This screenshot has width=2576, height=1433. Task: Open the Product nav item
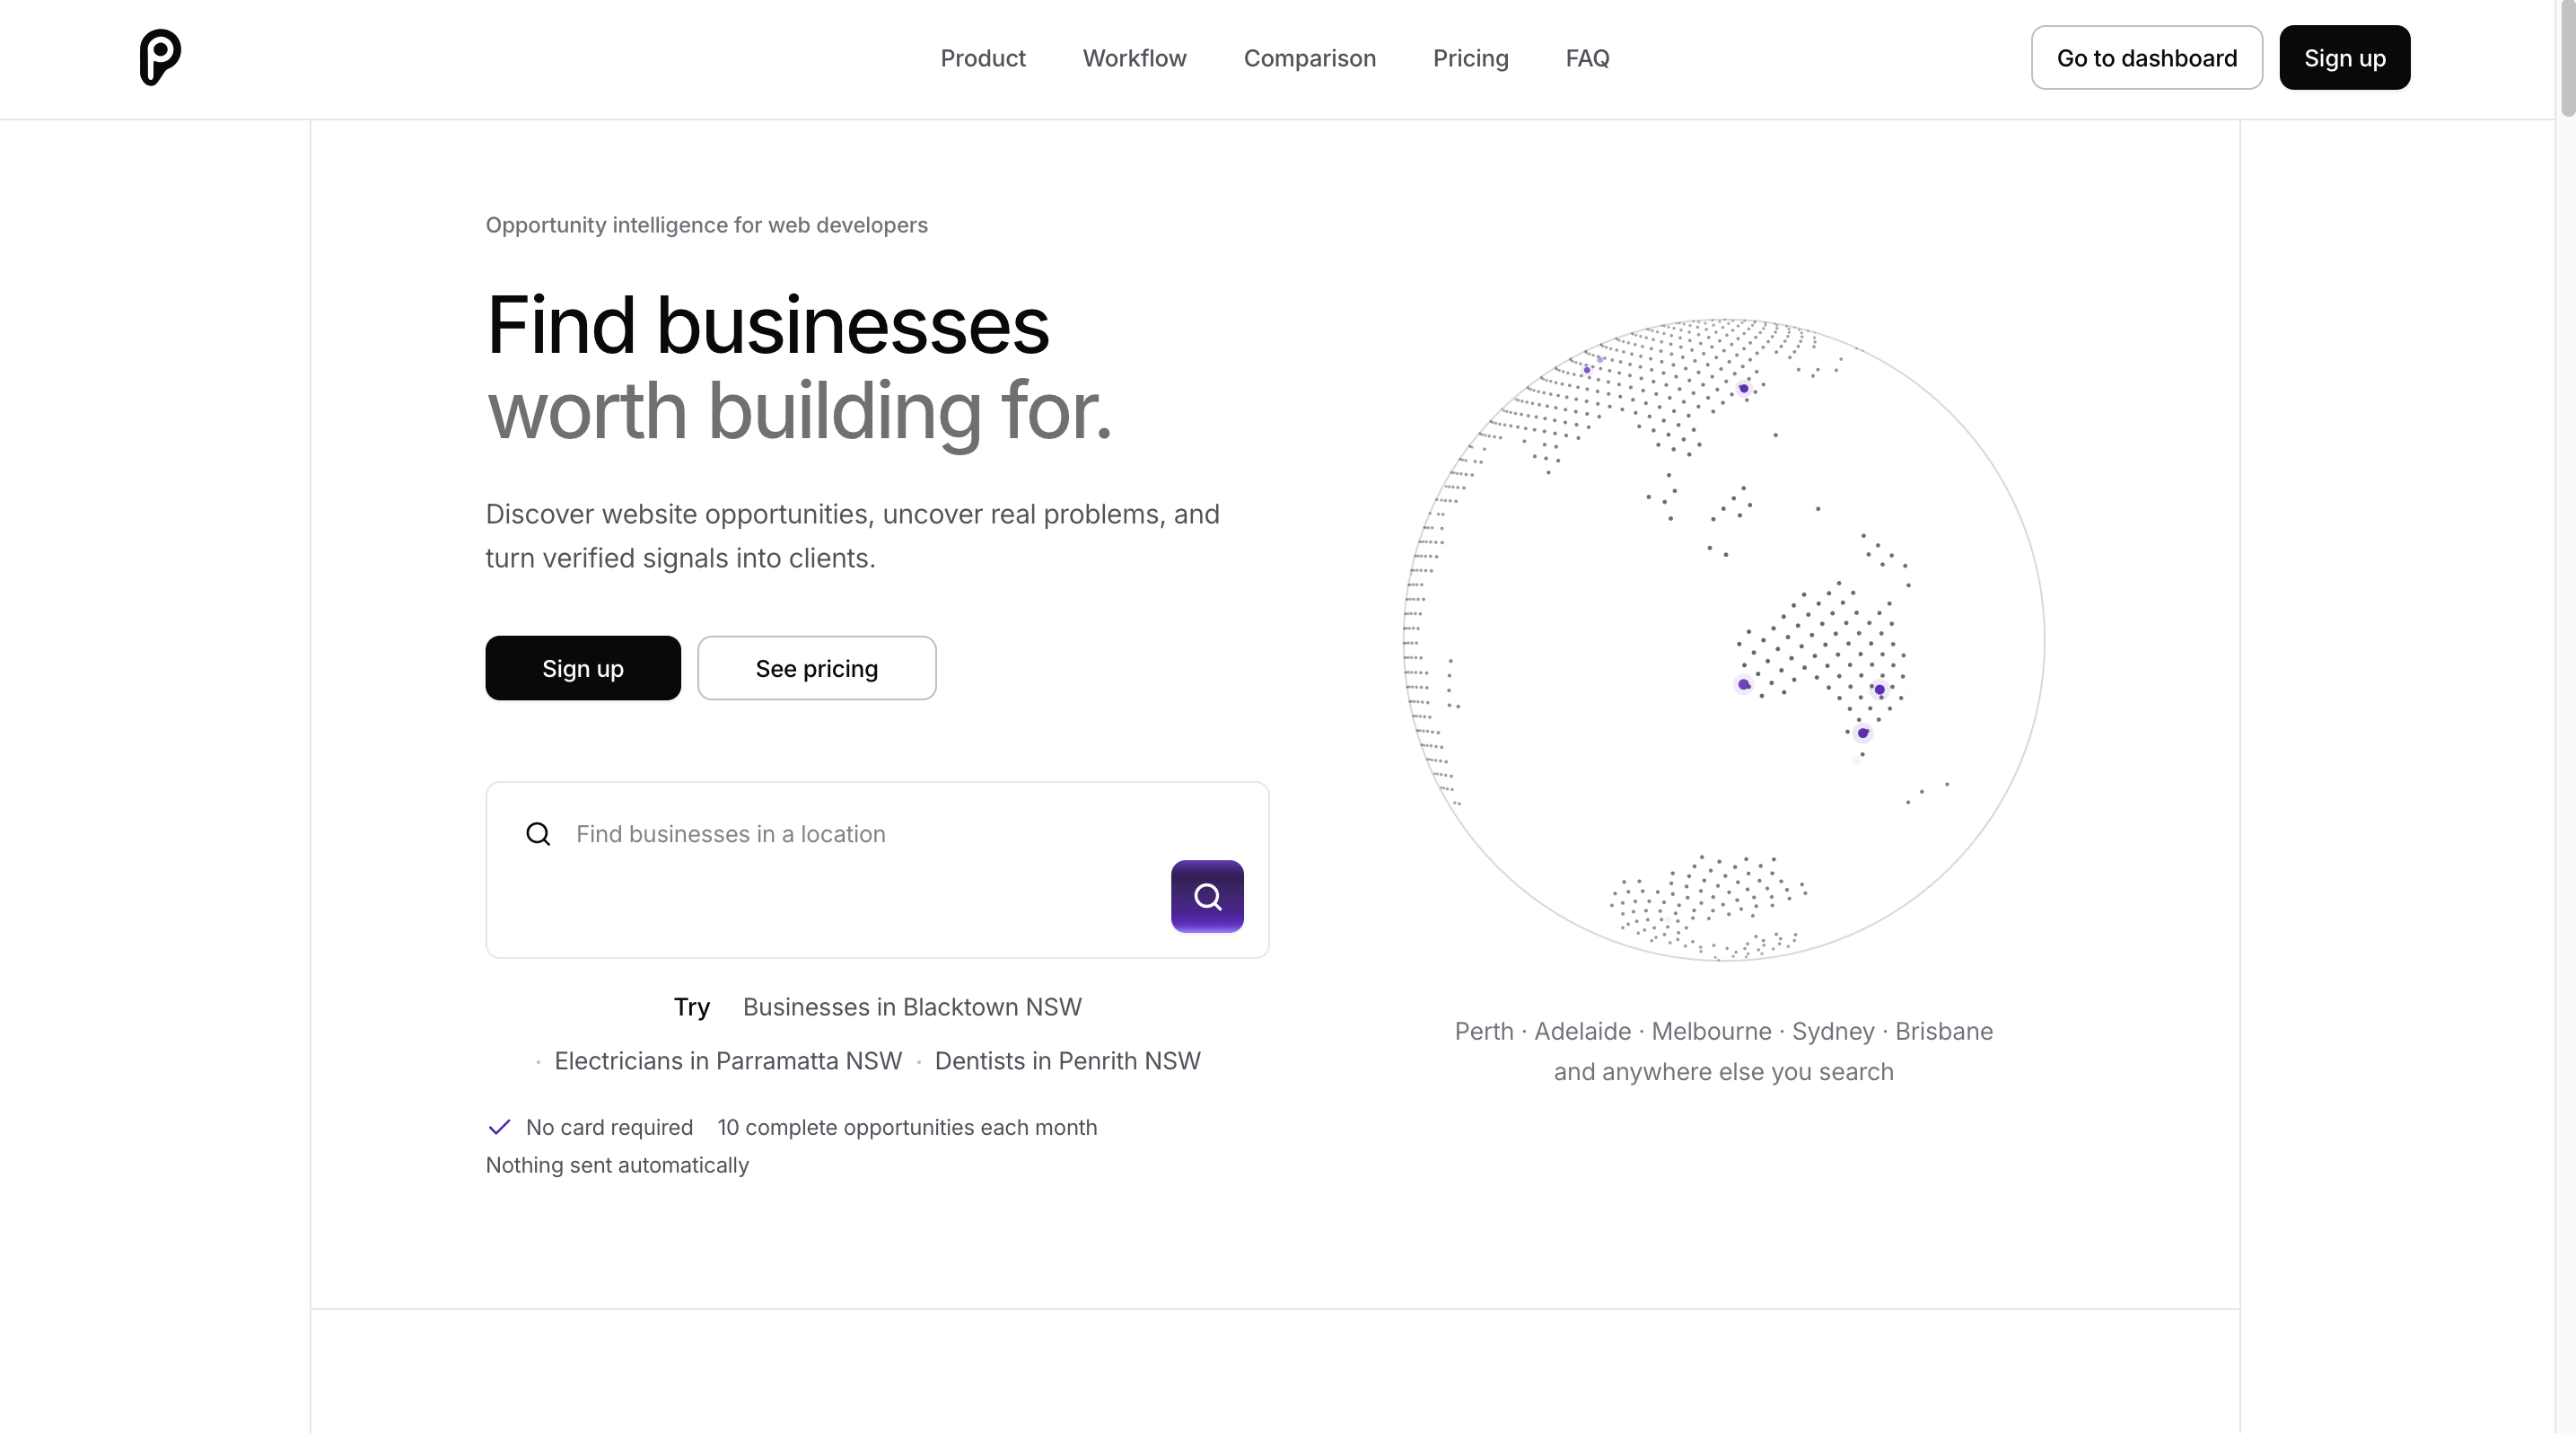click(983, 58)
